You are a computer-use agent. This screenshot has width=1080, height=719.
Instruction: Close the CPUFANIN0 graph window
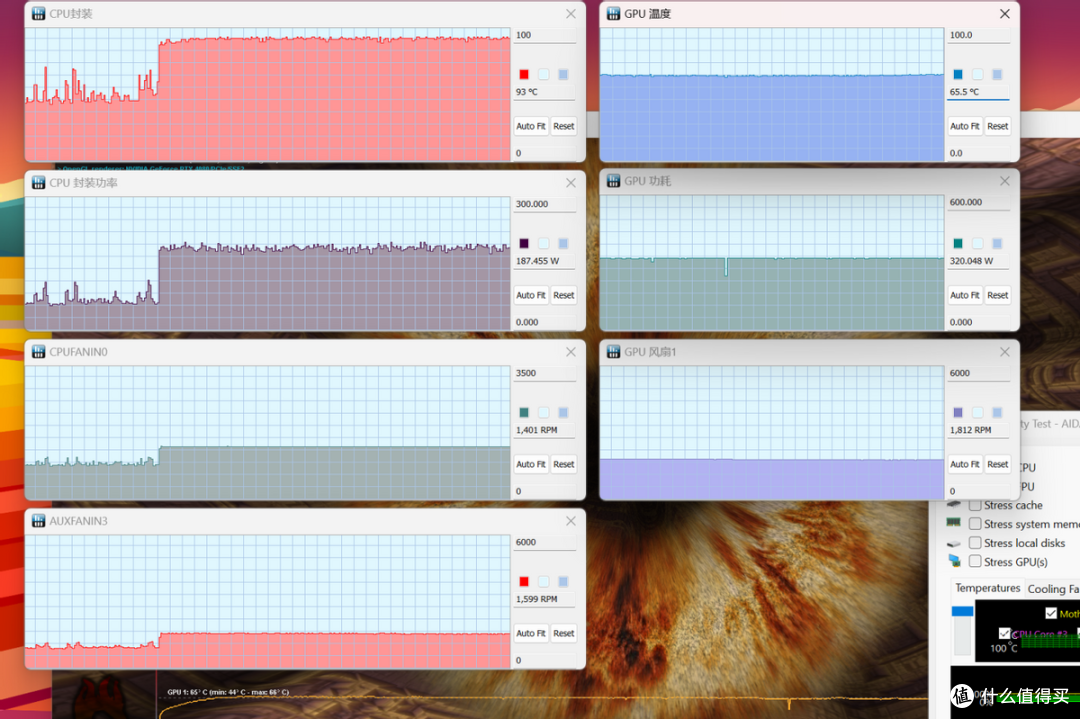(571, 352)
